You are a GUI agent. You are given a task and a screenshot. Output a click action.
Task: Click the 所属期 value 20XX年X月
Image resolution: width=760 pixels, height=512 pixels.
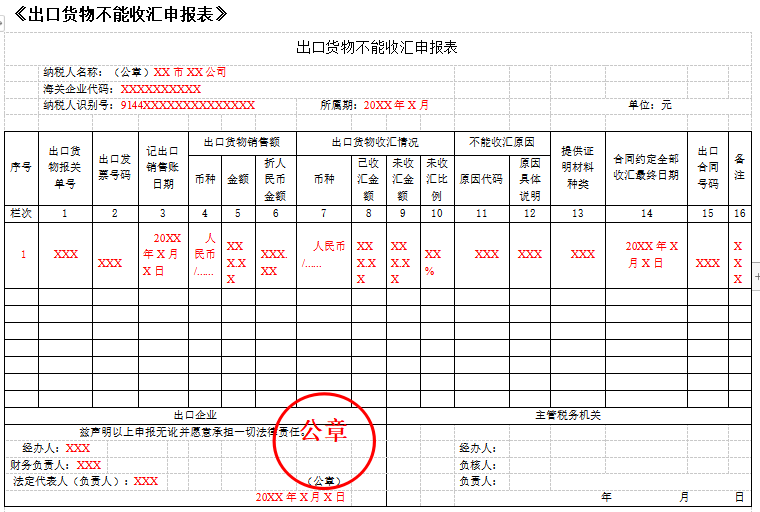[x=396, y=105]
